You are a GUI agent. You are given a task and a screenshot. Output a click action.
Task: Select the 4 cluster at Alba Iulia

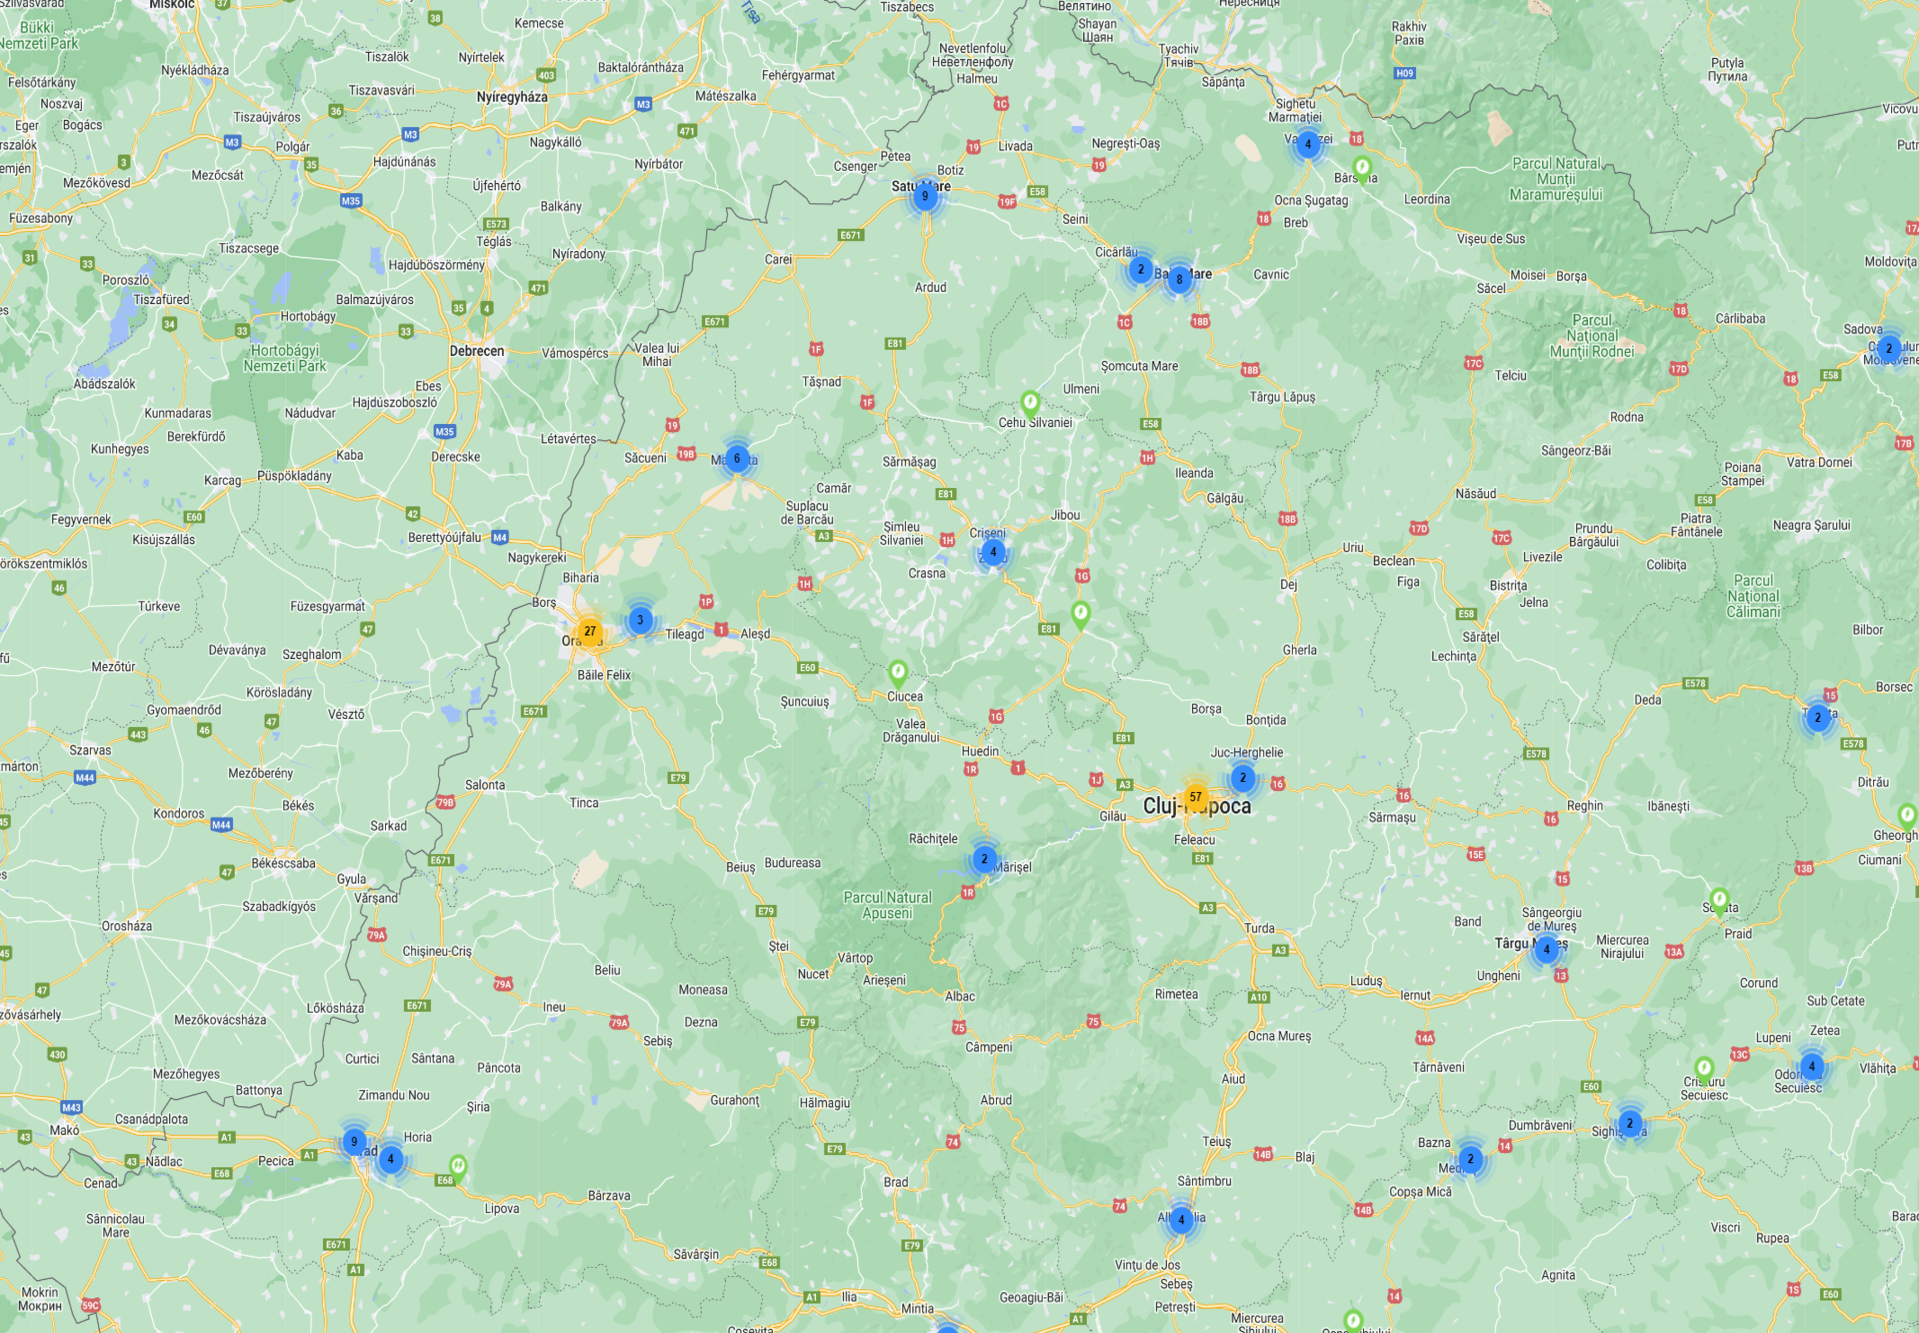1181,1219
